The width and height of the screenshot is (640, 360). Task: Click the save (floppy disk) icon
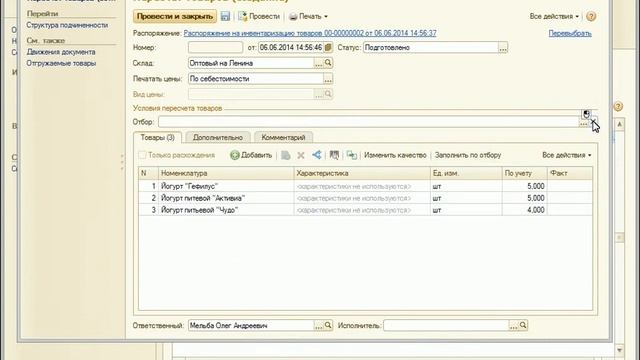point(225,16)
